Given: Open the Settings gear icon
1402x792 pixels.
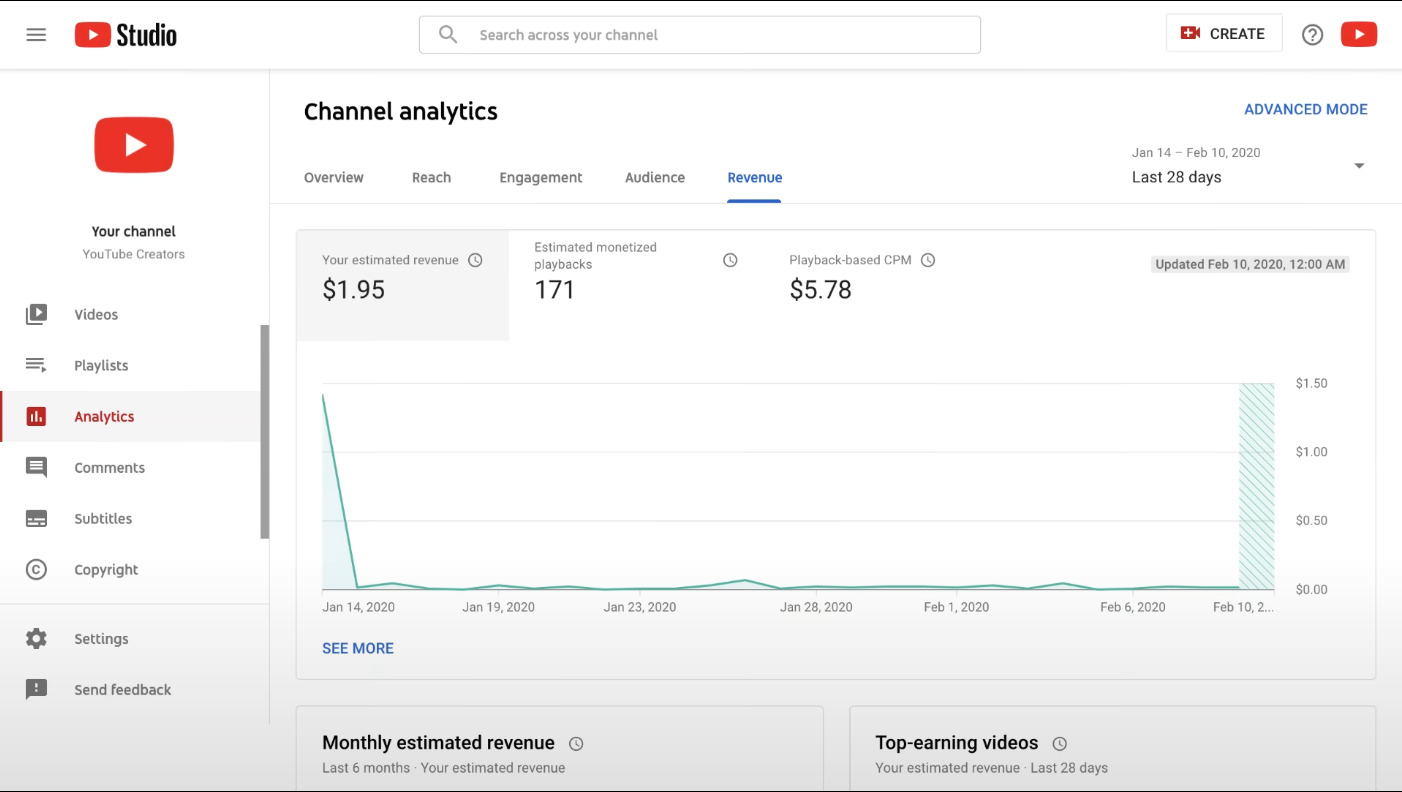Looking at the screenshot, I should click(36, 638).
